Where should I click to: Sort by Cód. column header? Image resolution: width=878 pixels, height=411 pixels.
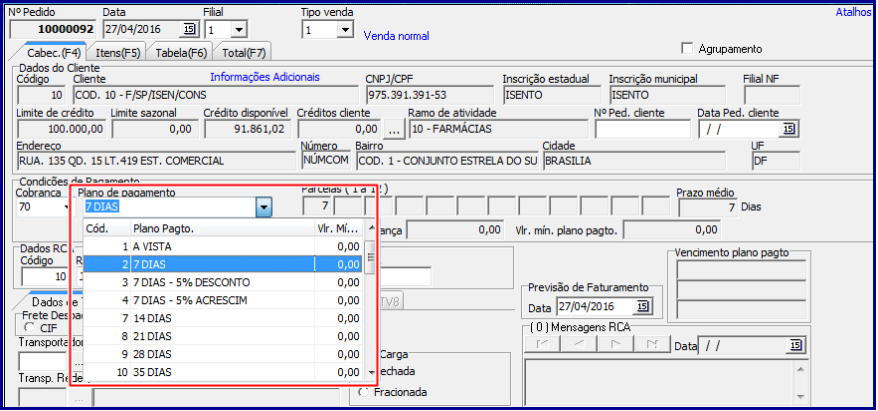(107, 228)
